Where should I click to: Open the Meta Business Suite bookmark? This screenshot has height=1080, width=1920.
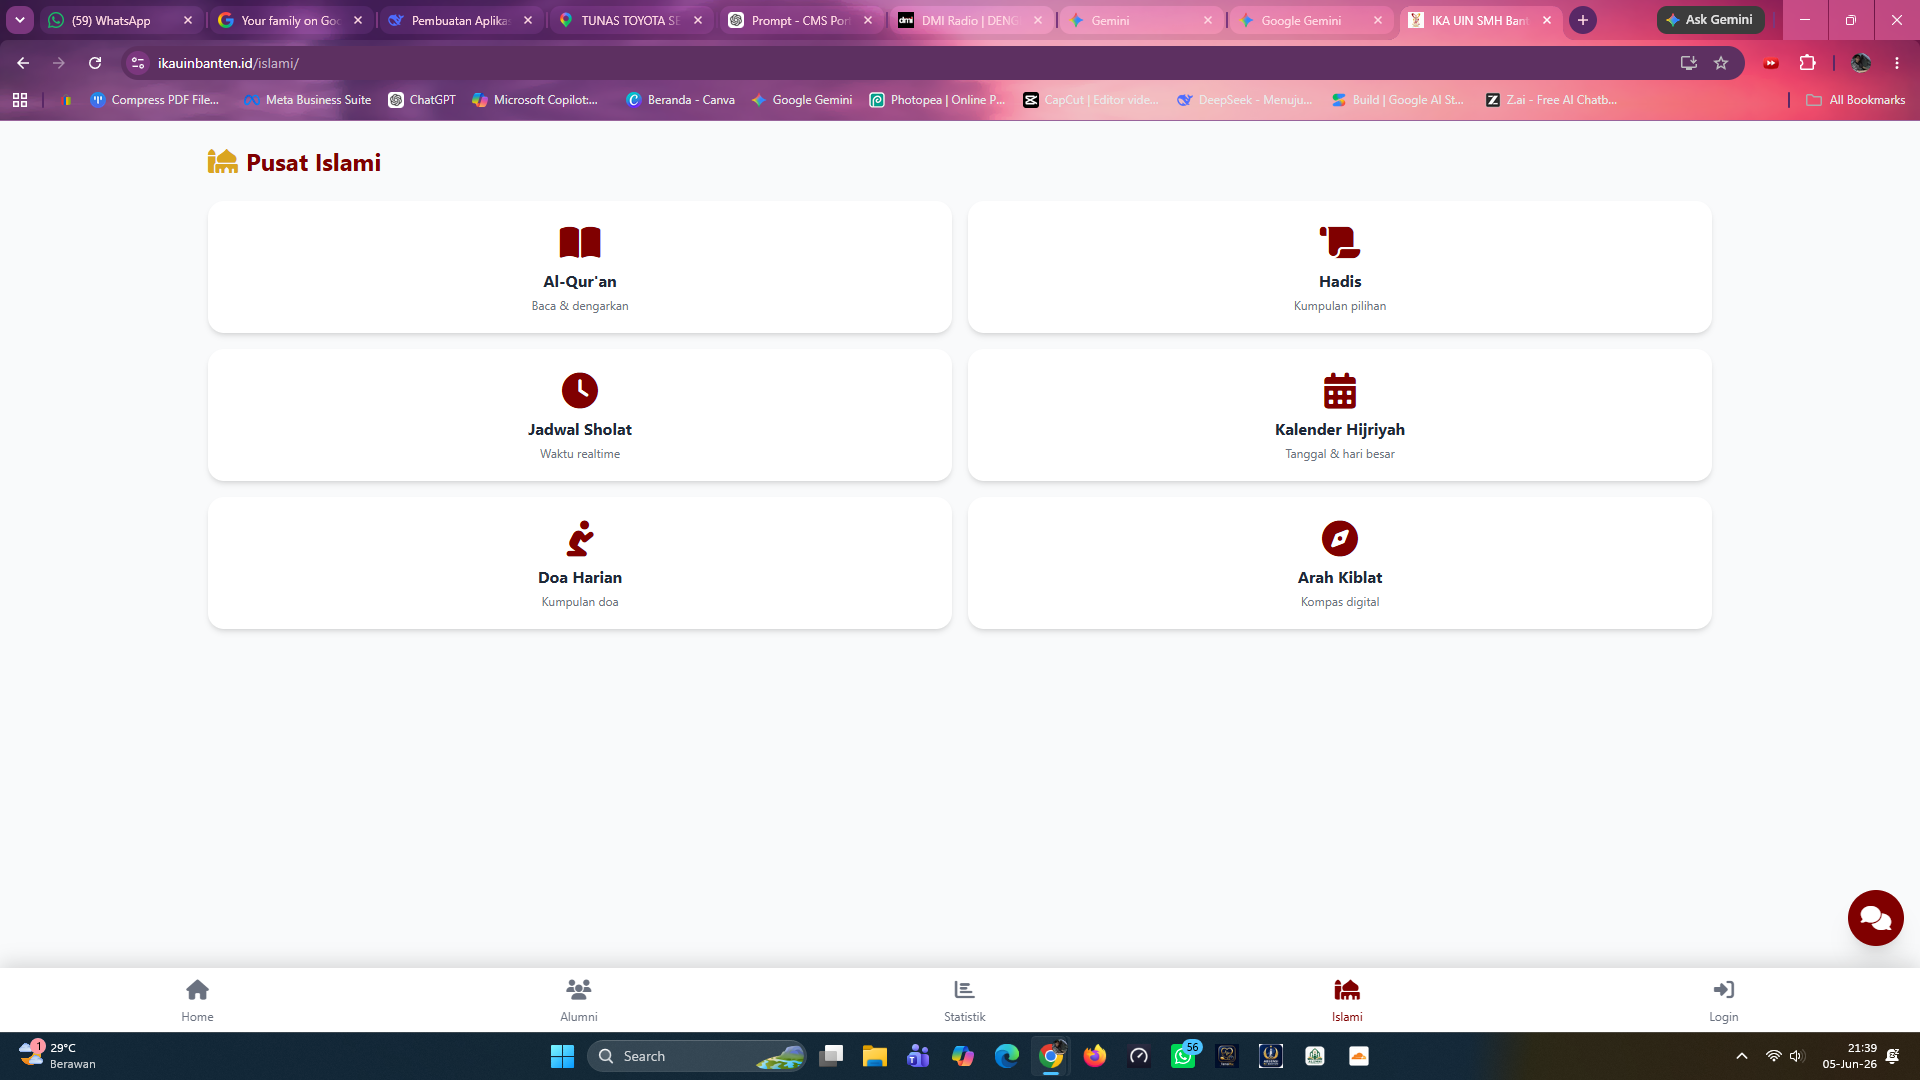(x=307, y=100)
